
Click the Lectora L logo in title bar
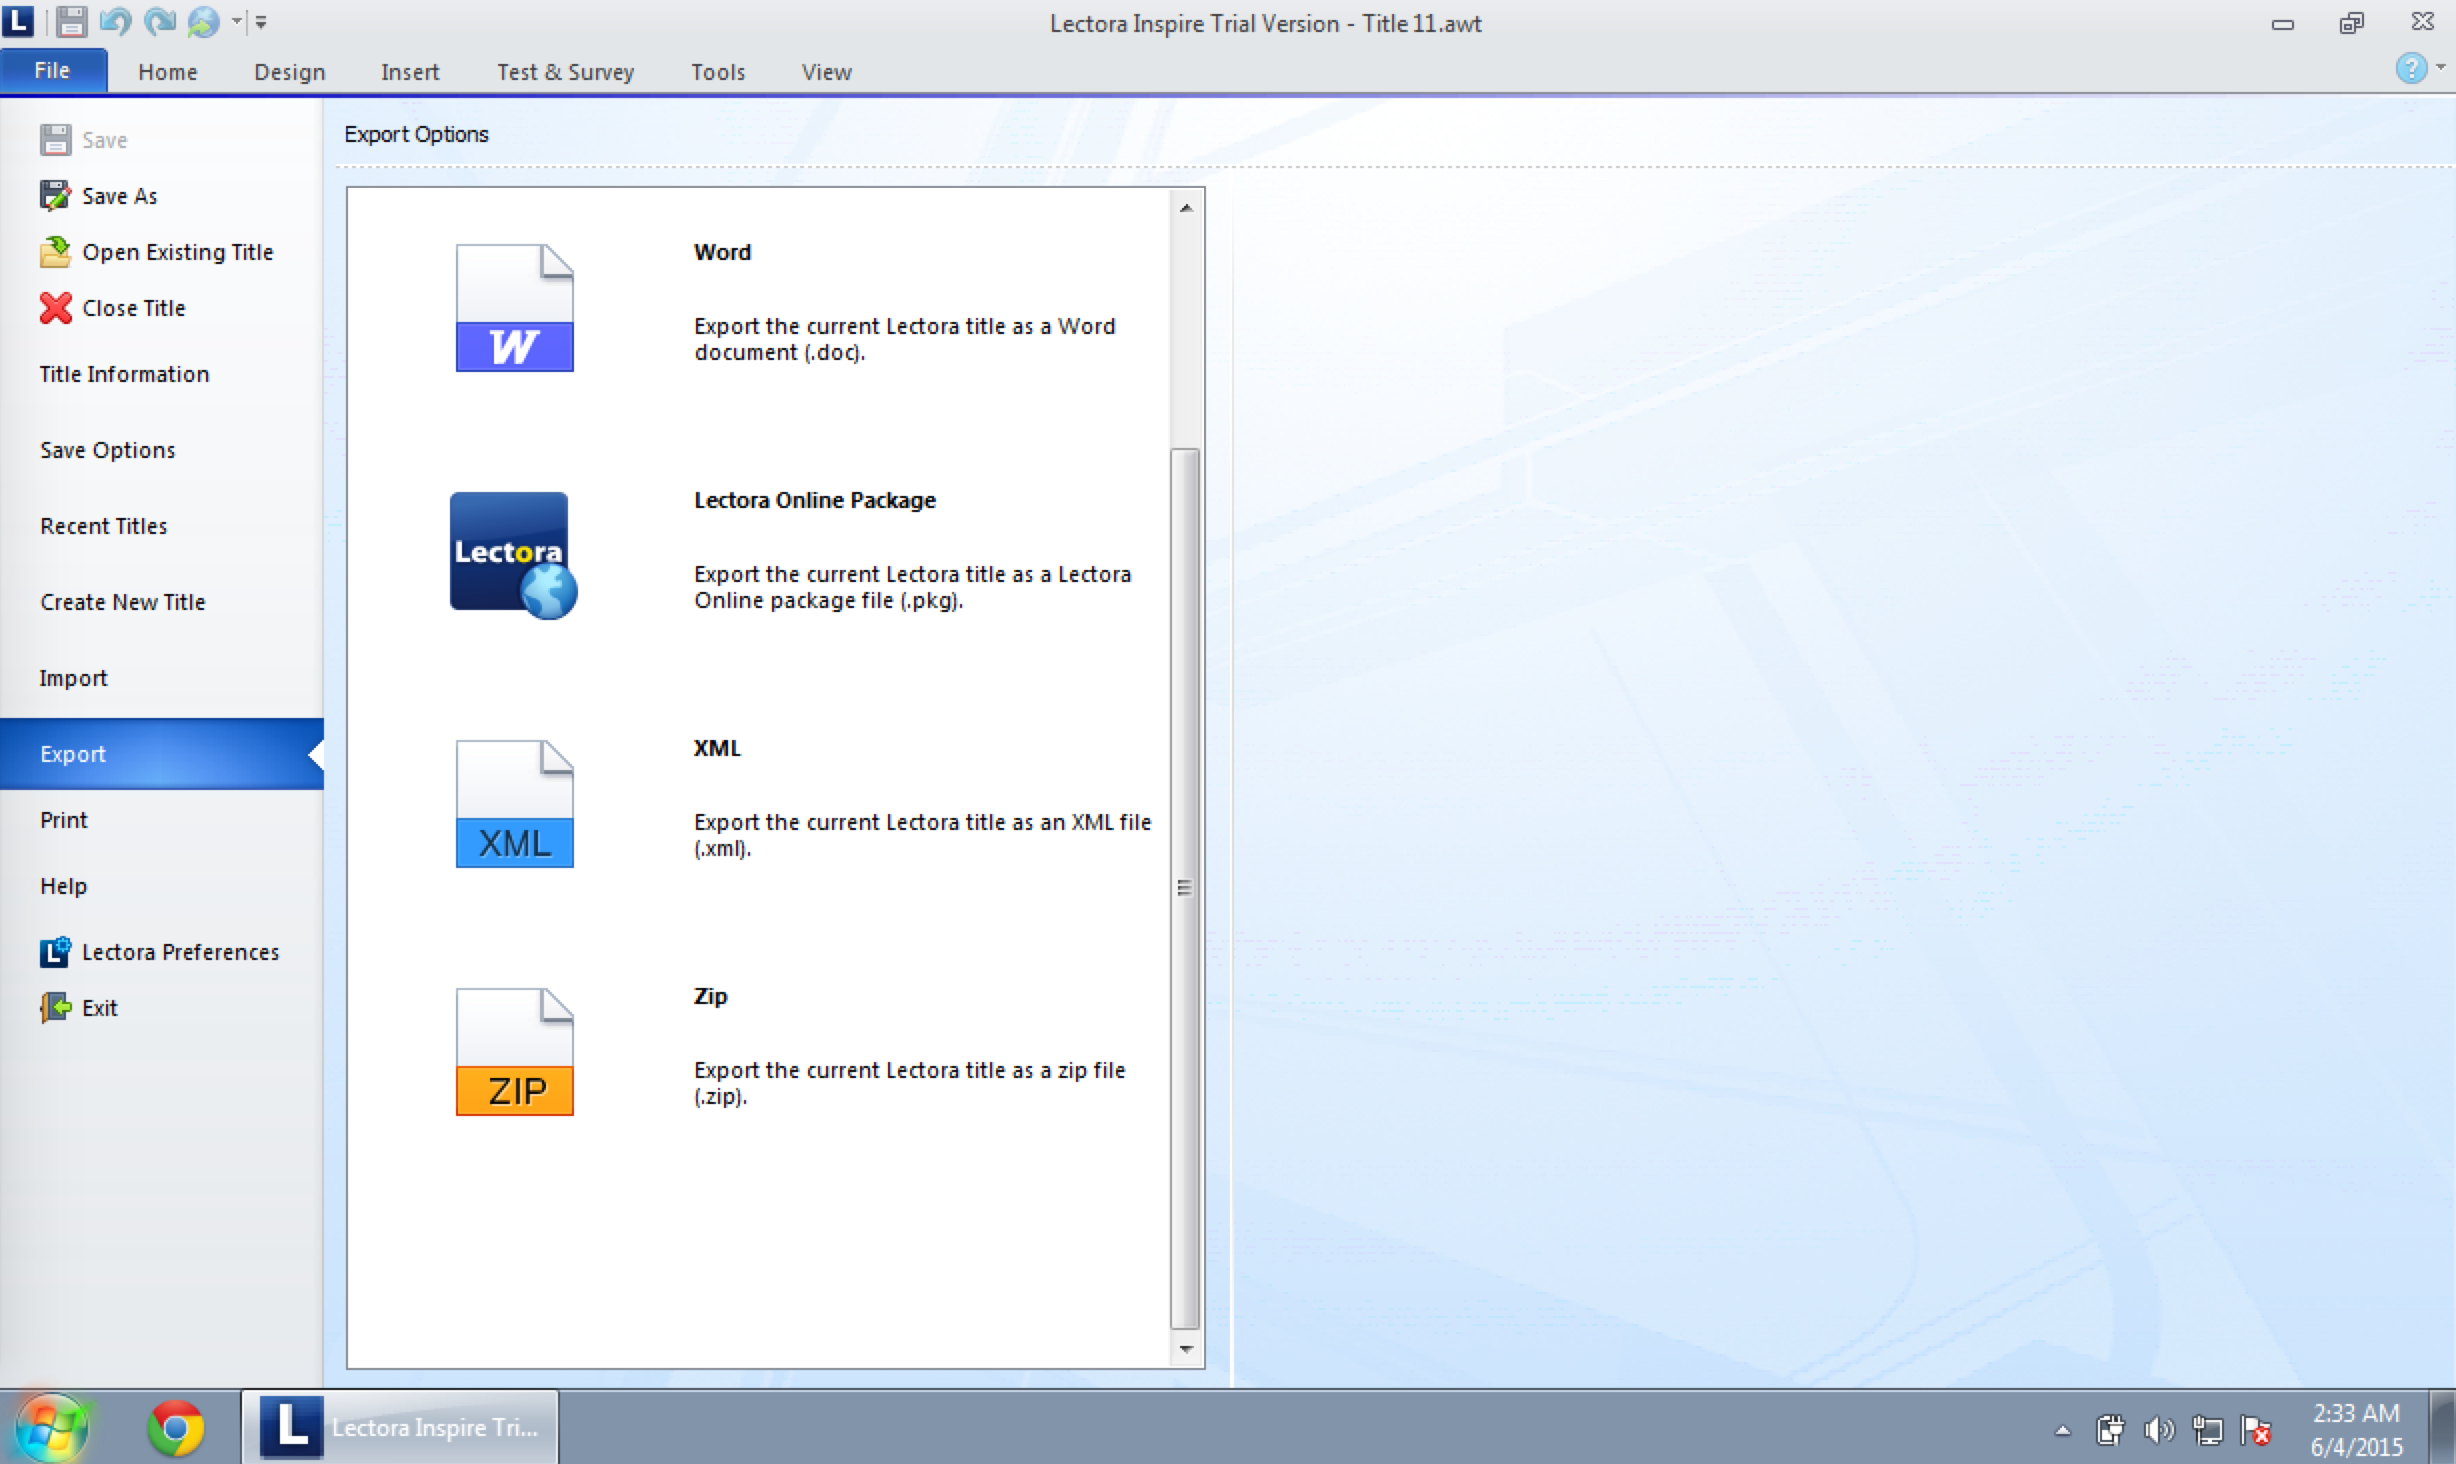(18, 20)
